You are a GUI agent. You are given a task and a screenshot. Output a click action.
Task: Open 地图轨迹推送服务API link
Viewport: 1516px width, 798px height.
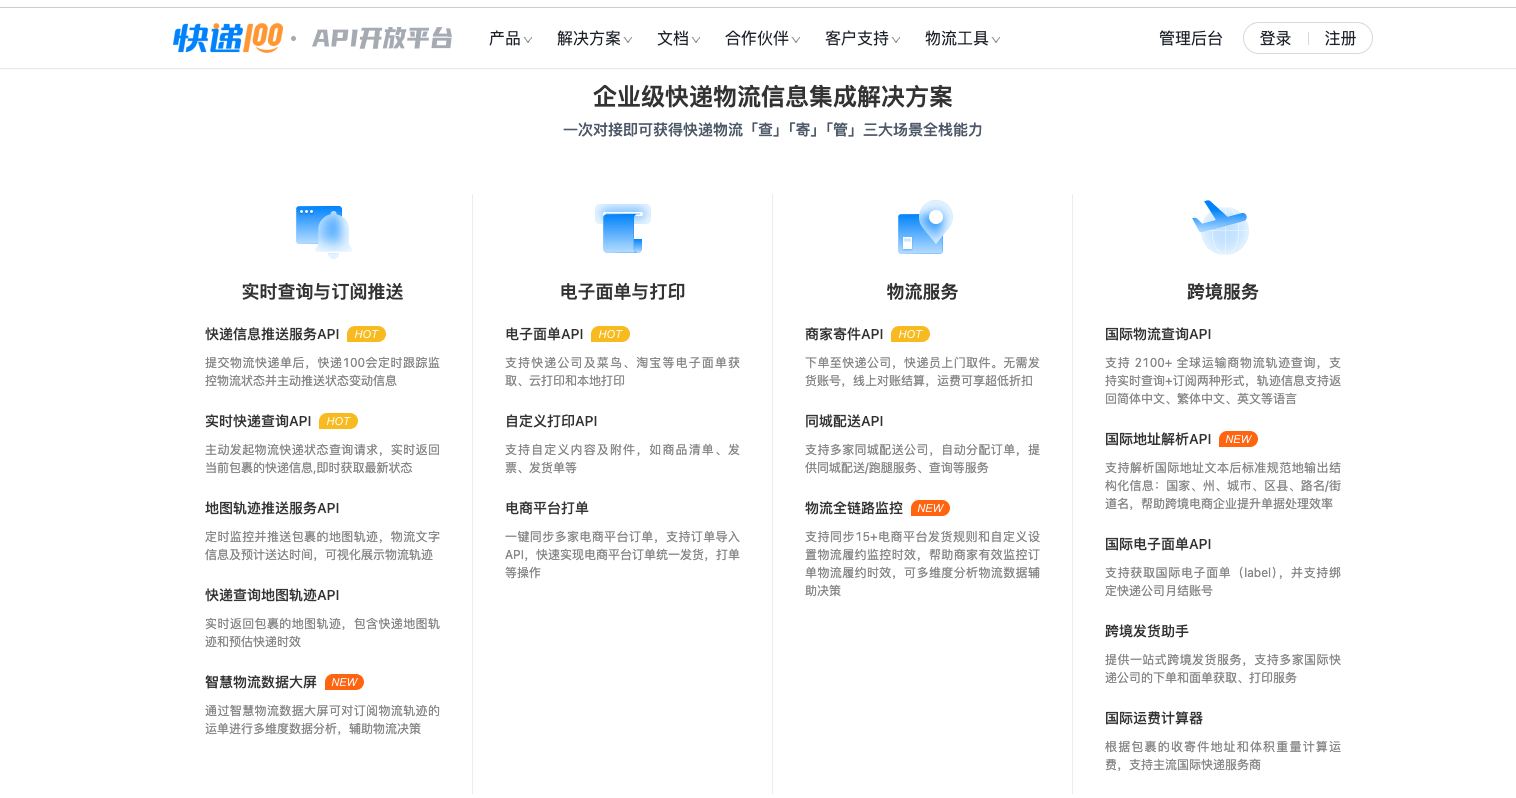click(x=272, y=508)
